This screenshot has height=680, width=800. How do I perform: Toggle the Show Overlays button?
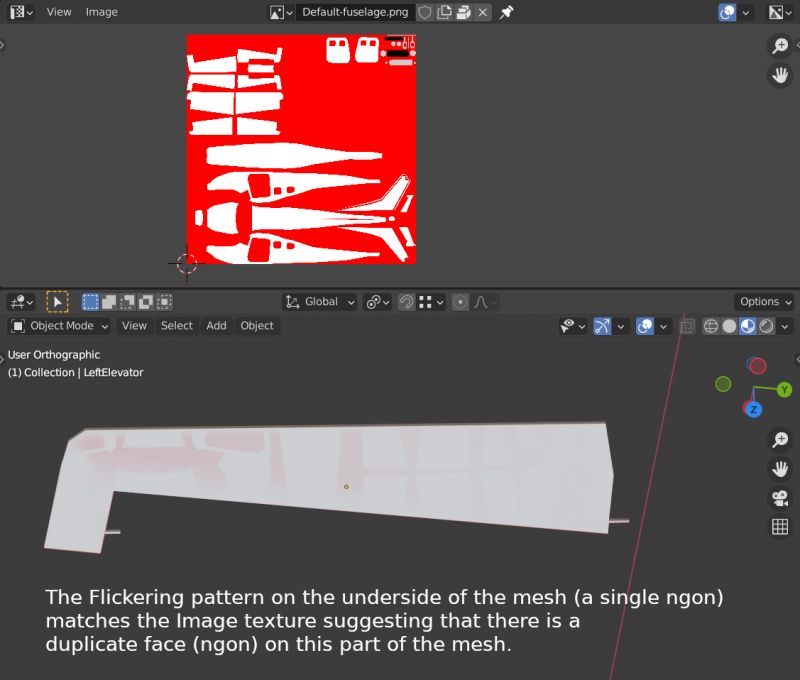(x=647, y=326)
